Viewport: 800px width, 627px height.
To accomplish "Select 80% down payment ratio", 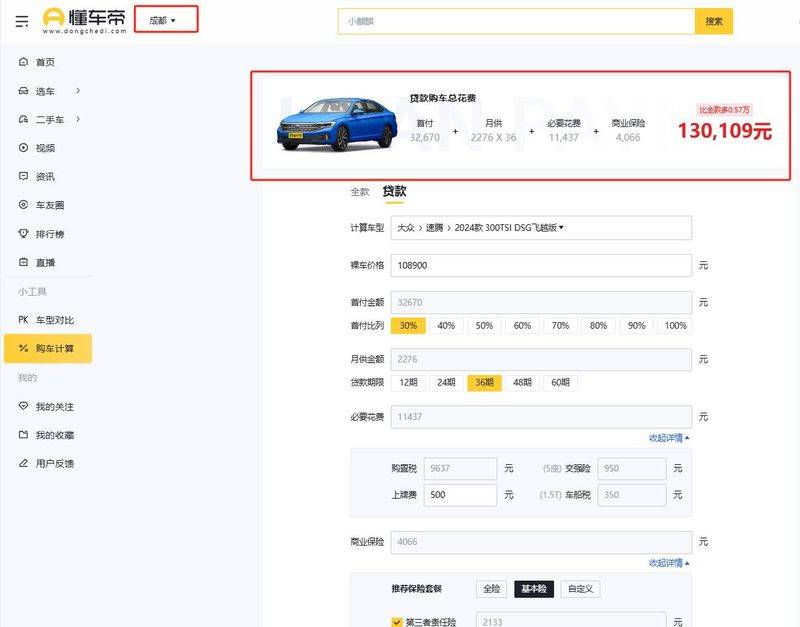I will click(598, 325).
